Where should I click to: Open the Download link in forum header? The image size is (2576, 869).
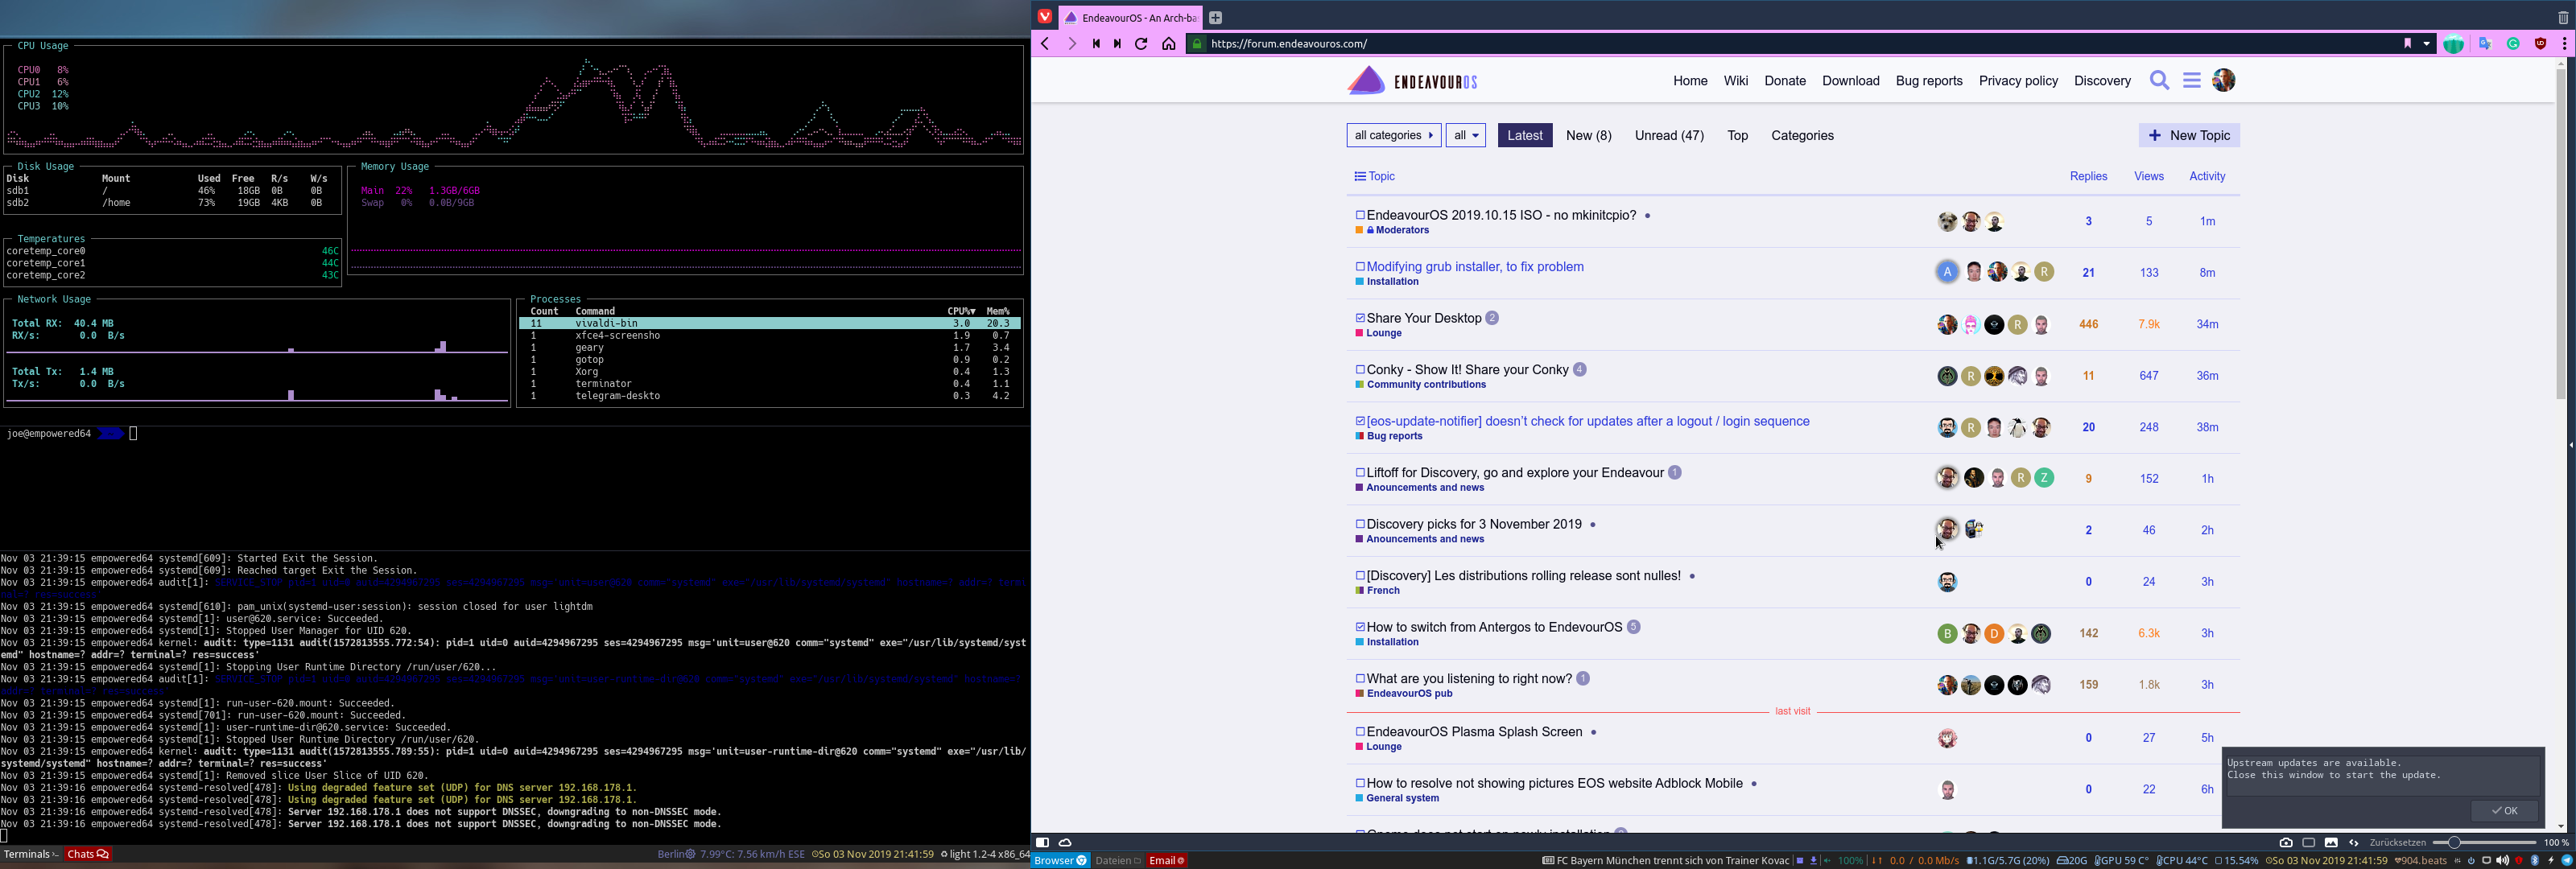1850,81
